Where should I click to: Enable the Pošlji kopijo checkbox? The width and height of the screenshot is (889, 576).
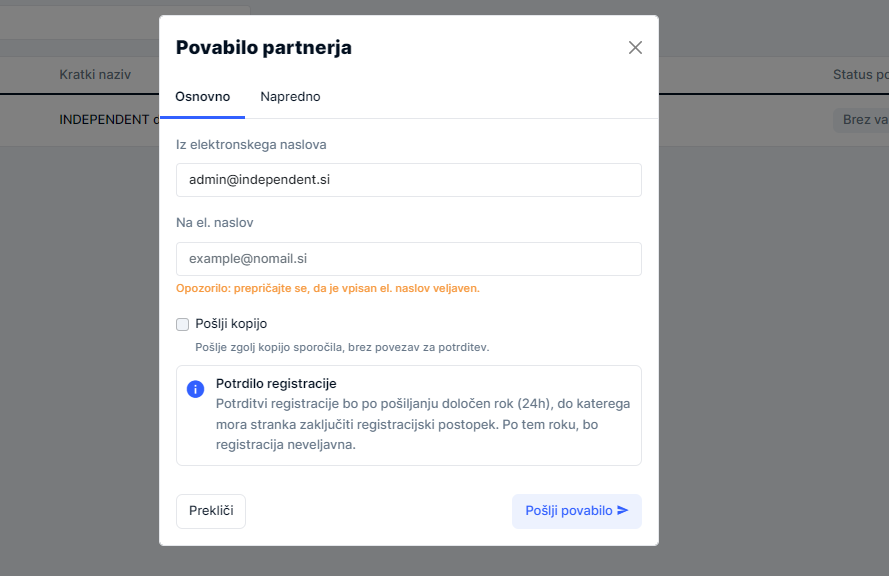click(x=183, y=324)
